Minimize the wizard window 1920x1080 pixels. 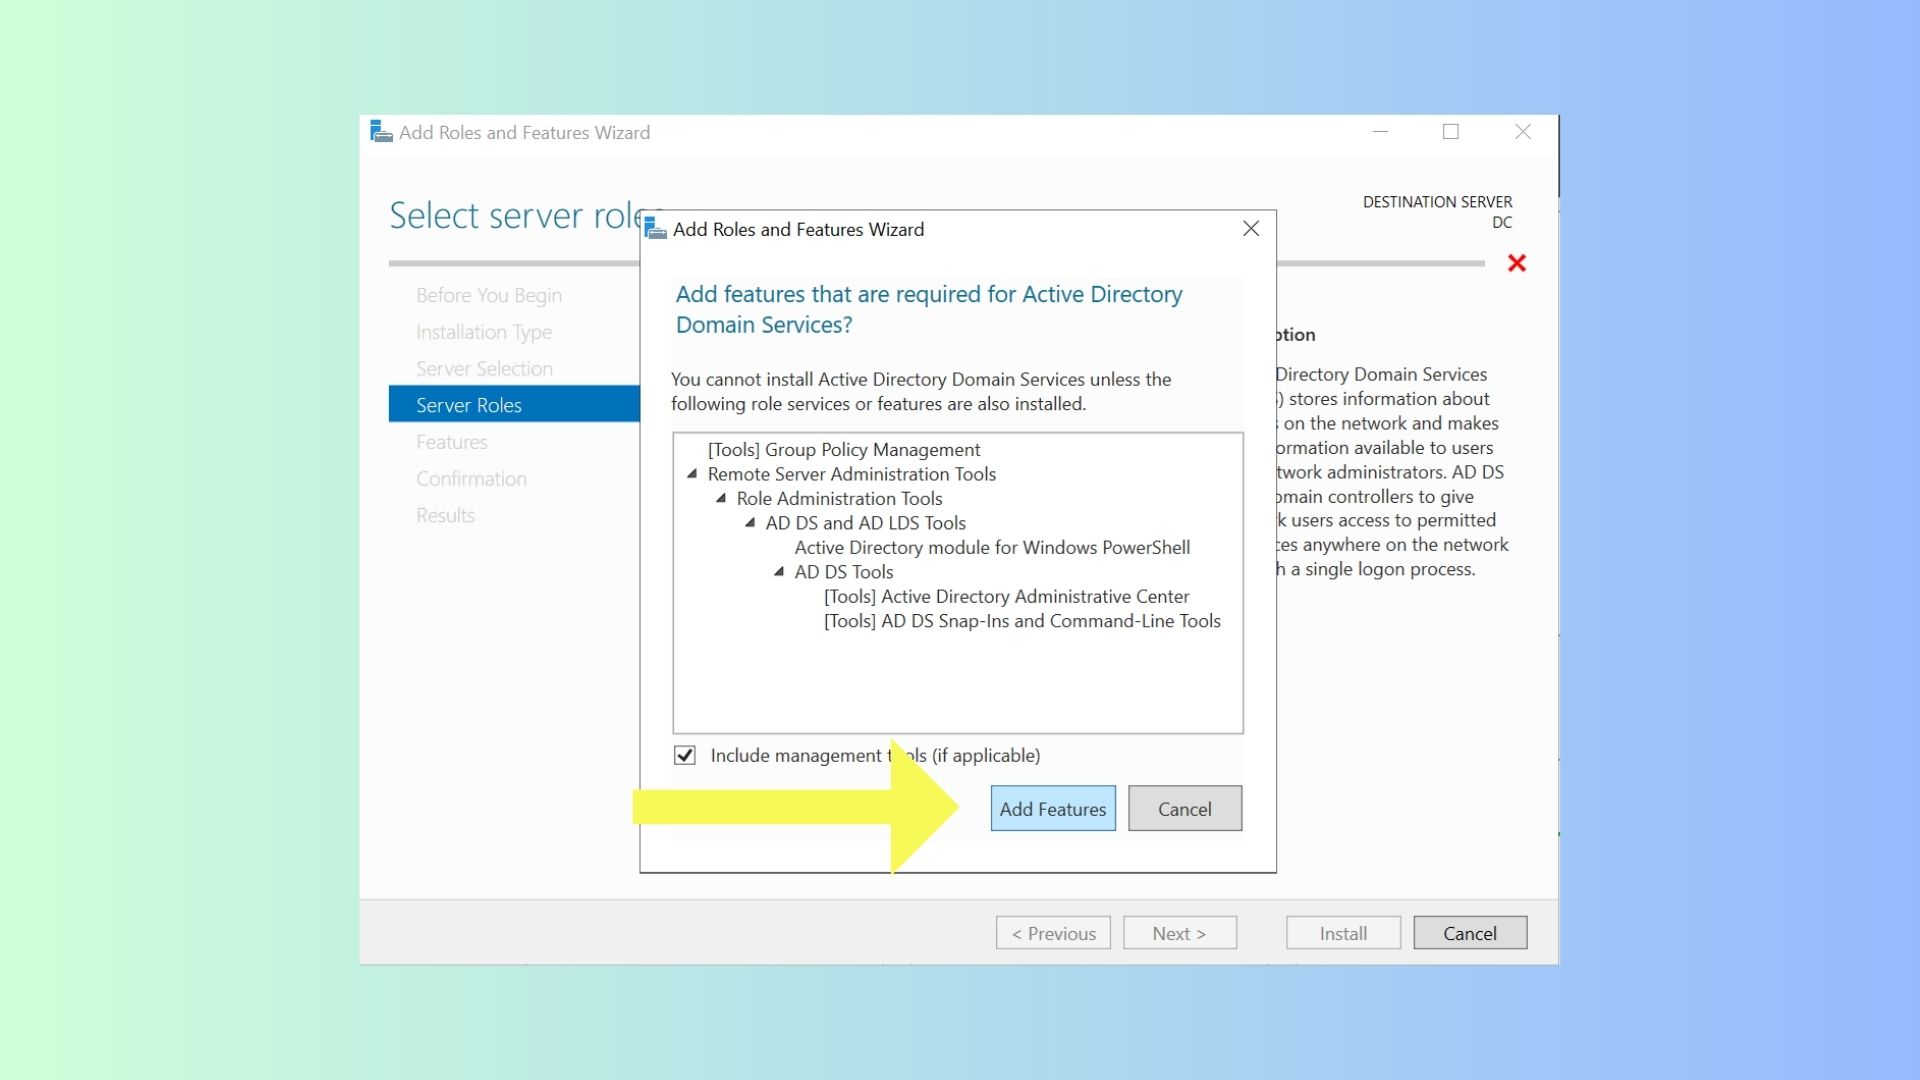coord(1380,132)
